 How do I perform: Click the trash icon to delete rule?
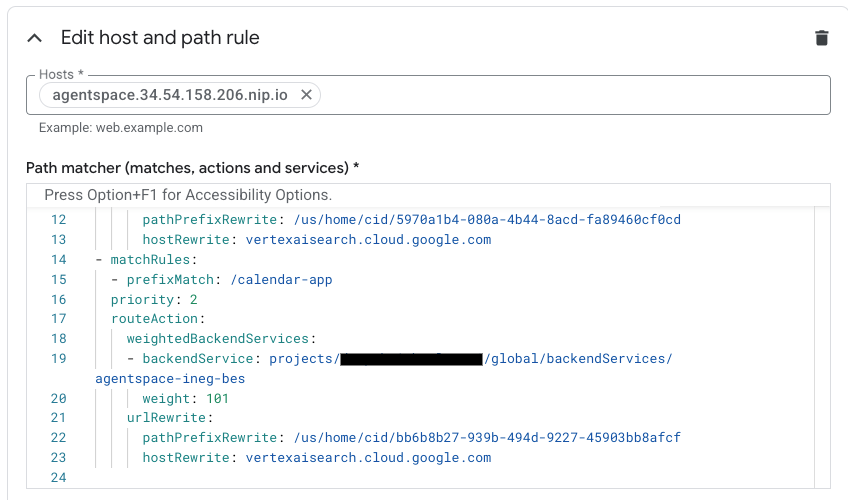822,38
